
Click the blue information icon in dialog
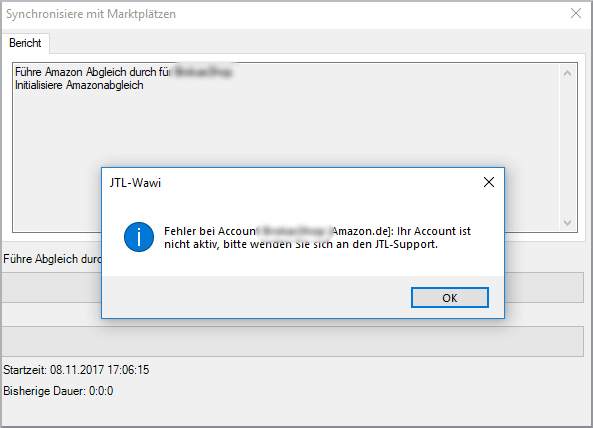(x=139, y=237)
